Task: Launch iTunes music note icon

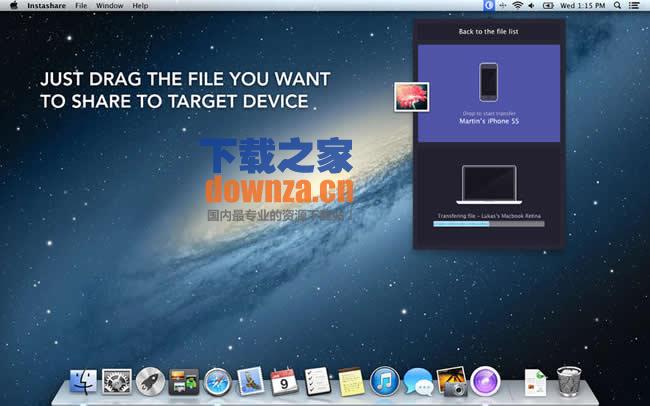Action: pyautogui.click(x=385, y=382)
